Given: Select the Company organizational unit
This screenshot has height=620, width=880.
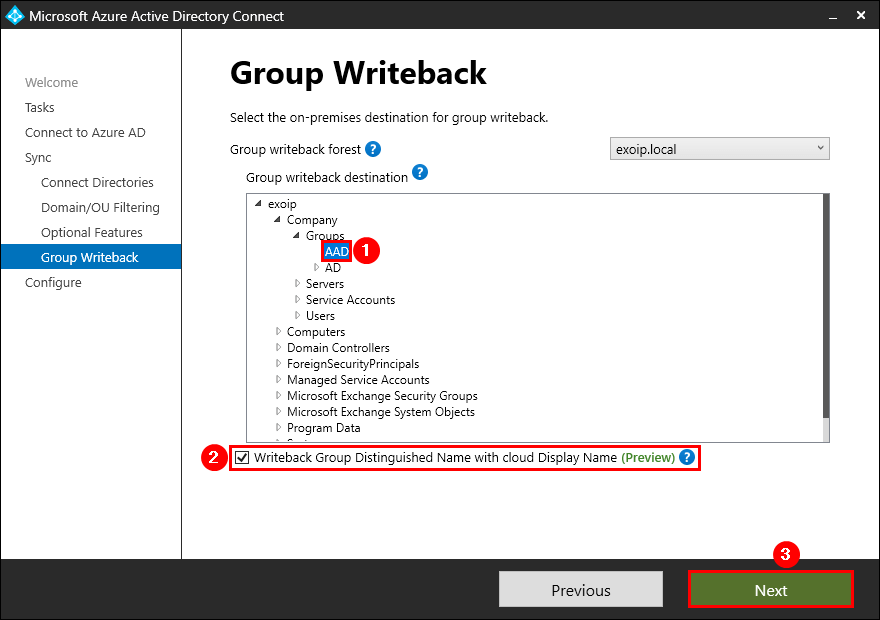Looking at the screenshot, I should [x=312, y=220].
